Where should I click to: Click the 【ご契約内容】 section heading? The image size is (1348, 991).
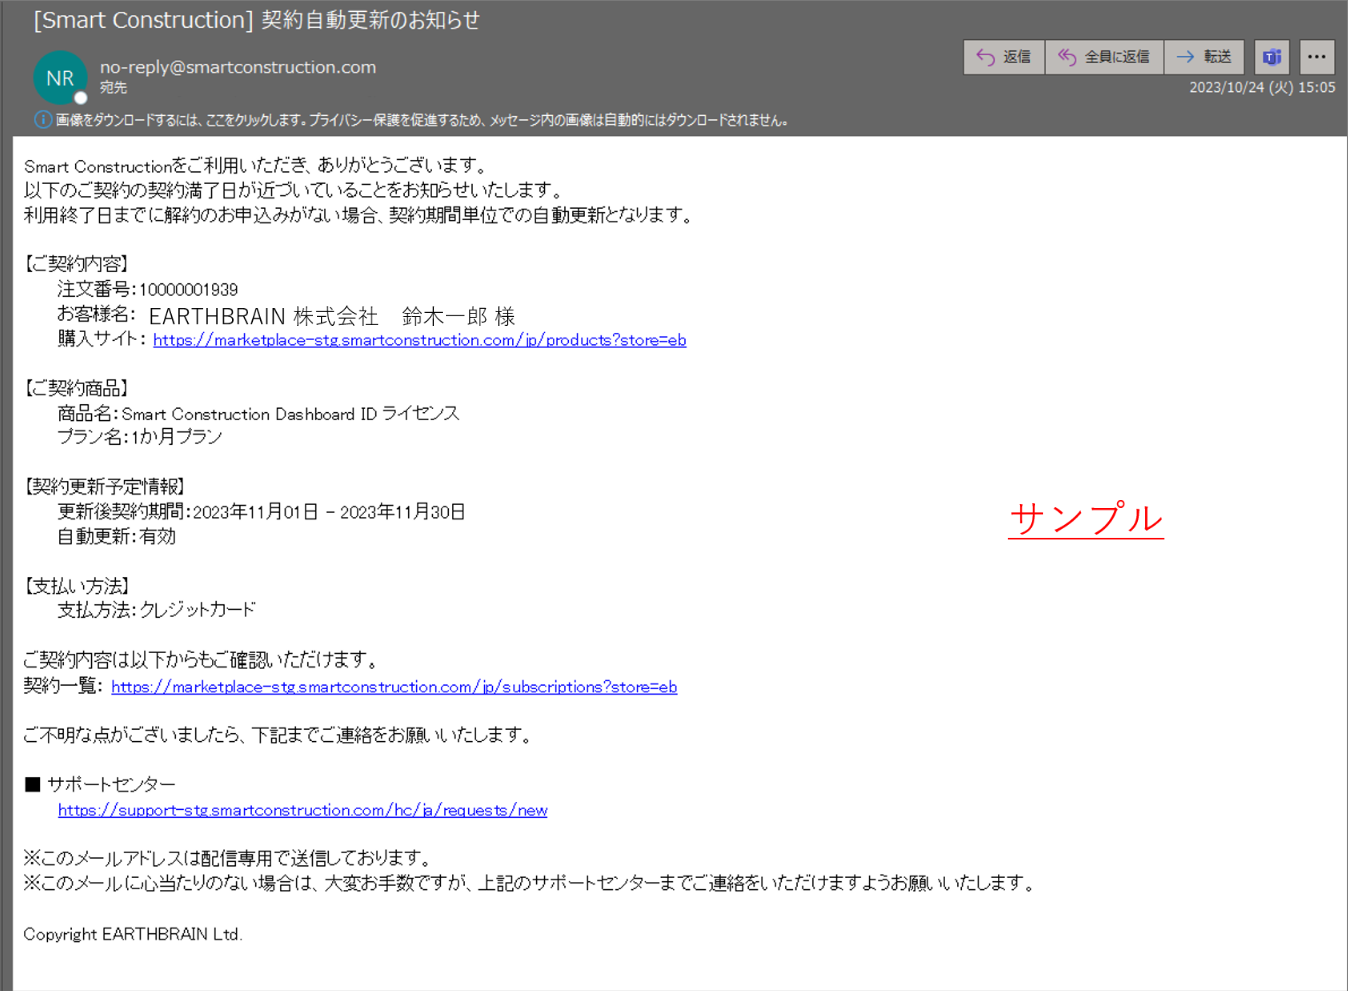pyautogui.click(x=77, y=264)
